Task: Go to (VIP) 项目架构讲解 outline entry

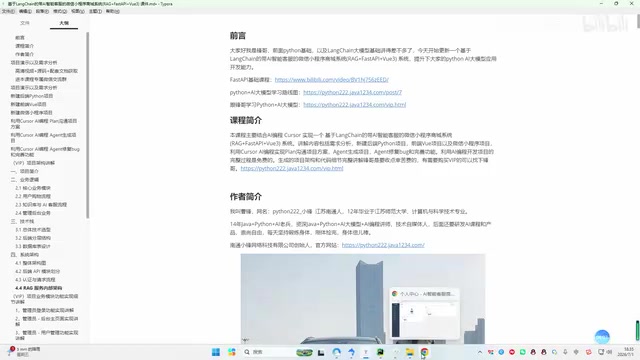Action: pos(34,163)
